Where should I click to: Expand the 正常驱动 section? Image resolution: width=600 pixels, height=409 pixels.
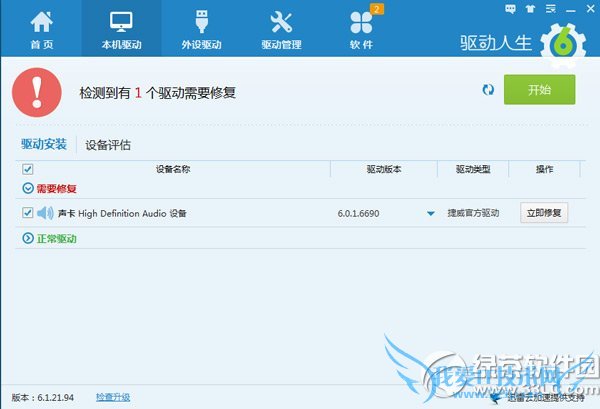[28, 238]
